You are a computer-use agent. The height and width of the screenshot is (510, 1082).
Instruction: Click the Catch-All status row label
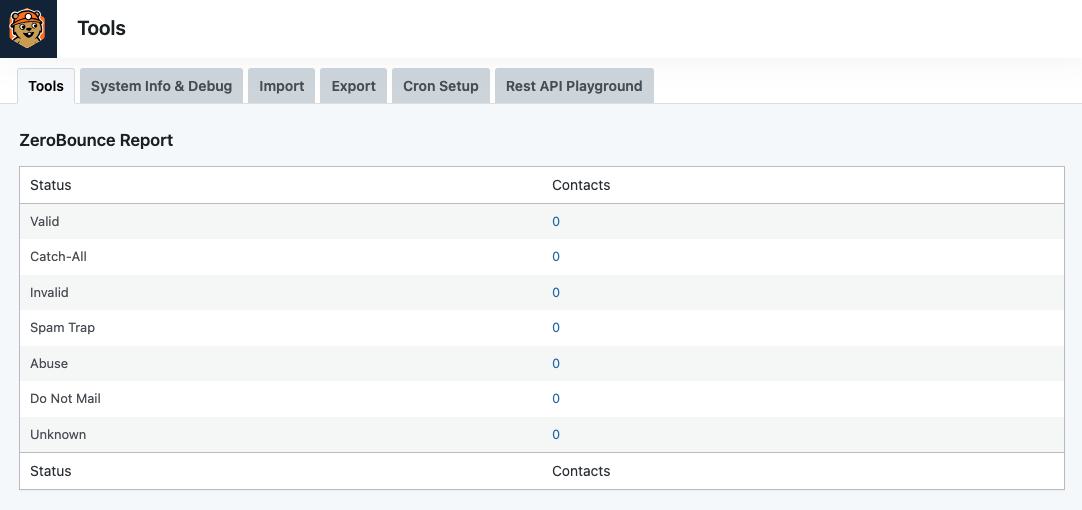point(59,257)
